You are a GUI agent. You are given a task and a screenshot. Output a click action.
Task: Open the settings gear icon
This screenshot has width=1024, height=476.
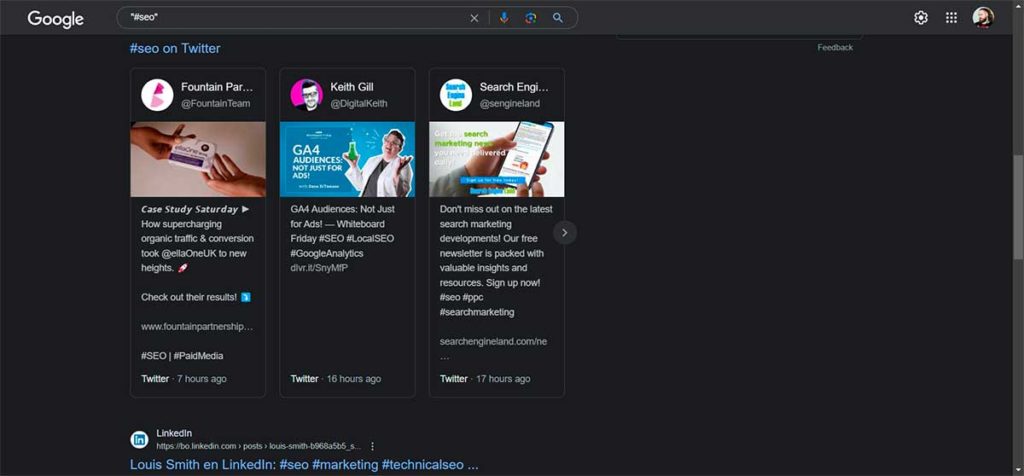921,18
